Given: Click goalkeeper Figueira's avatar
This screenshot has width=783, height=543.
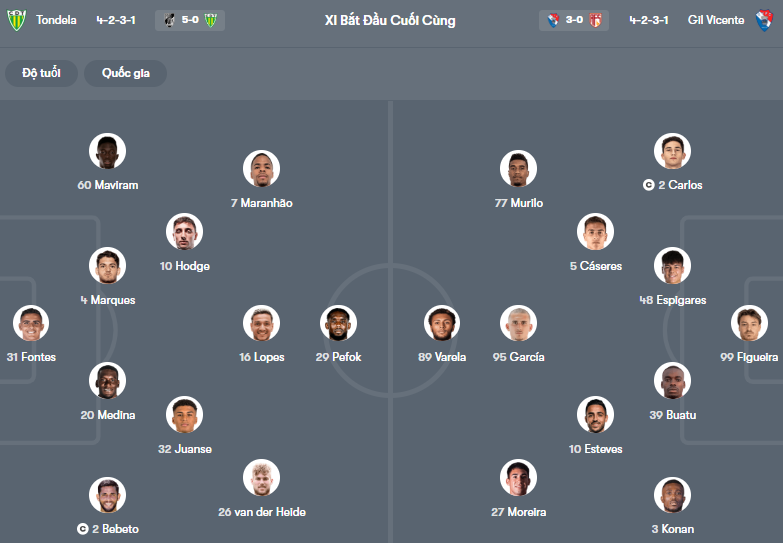Looking at the screenshot, I should pos(749,324).
